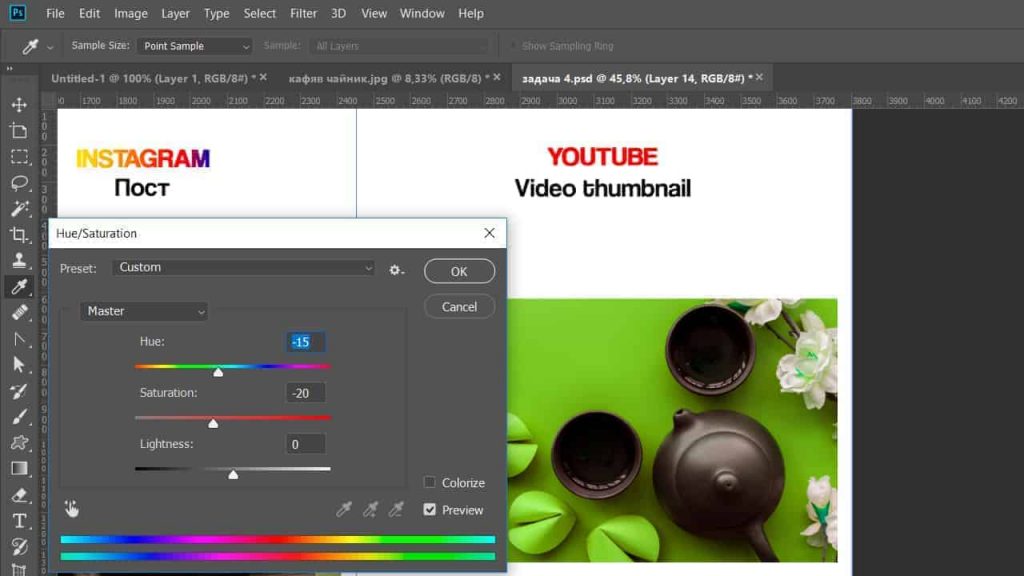Open the Sample All Layers dropdown
Screen dimensions: 1024x576
399,46
